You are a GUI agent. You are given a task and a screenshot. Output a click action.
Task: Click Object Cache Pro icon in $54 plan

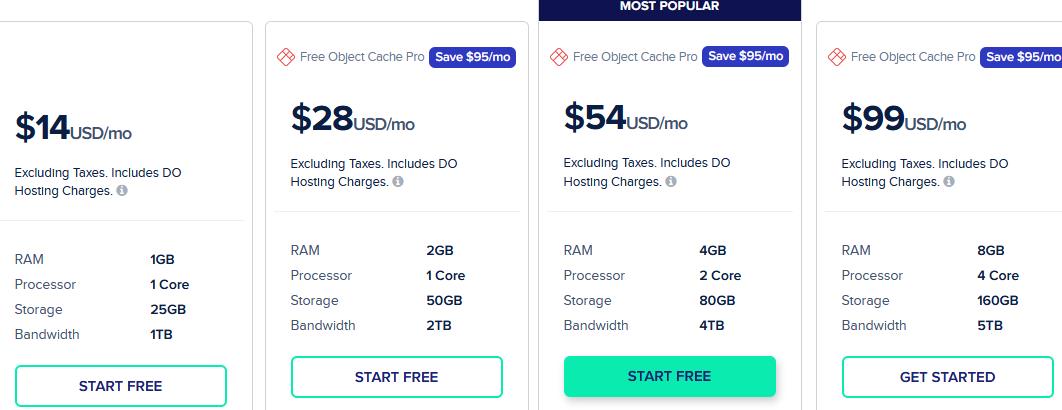[x=559, y=57]
